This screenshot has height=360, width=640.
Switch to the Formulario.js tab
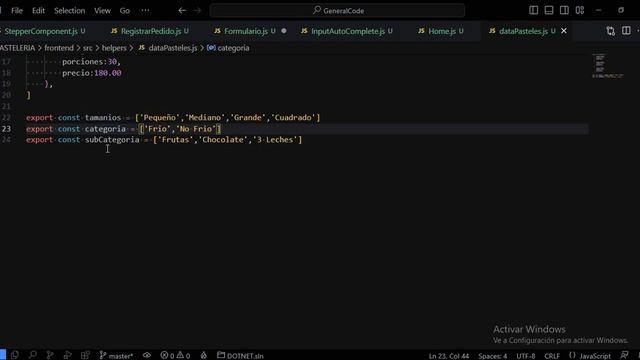[246, 31]
